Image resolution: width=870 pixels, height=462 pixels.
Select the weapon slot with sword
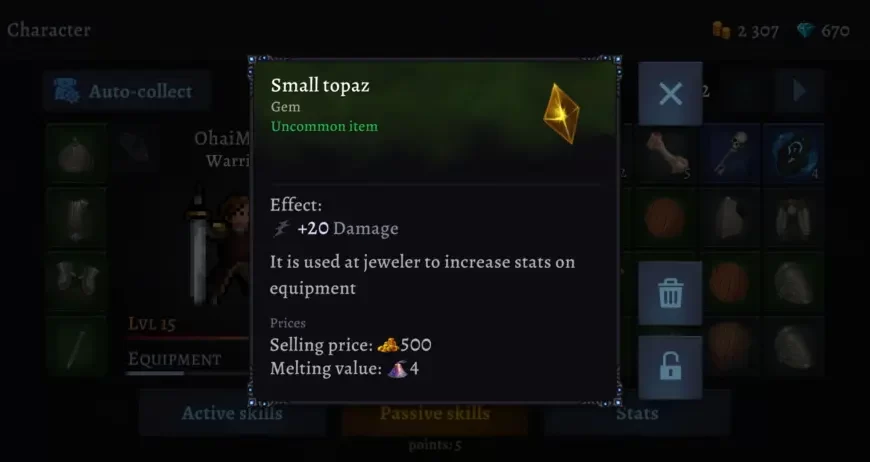[x=77, y=347]
